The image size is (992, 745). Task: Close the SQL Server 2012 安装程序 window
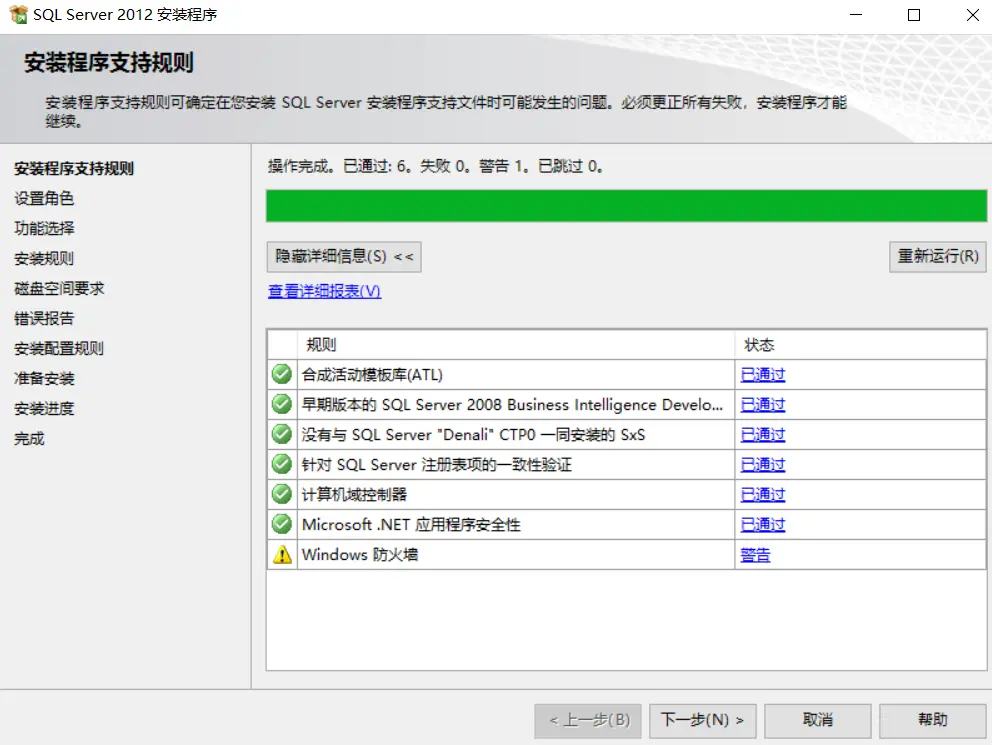coord(972,15)
